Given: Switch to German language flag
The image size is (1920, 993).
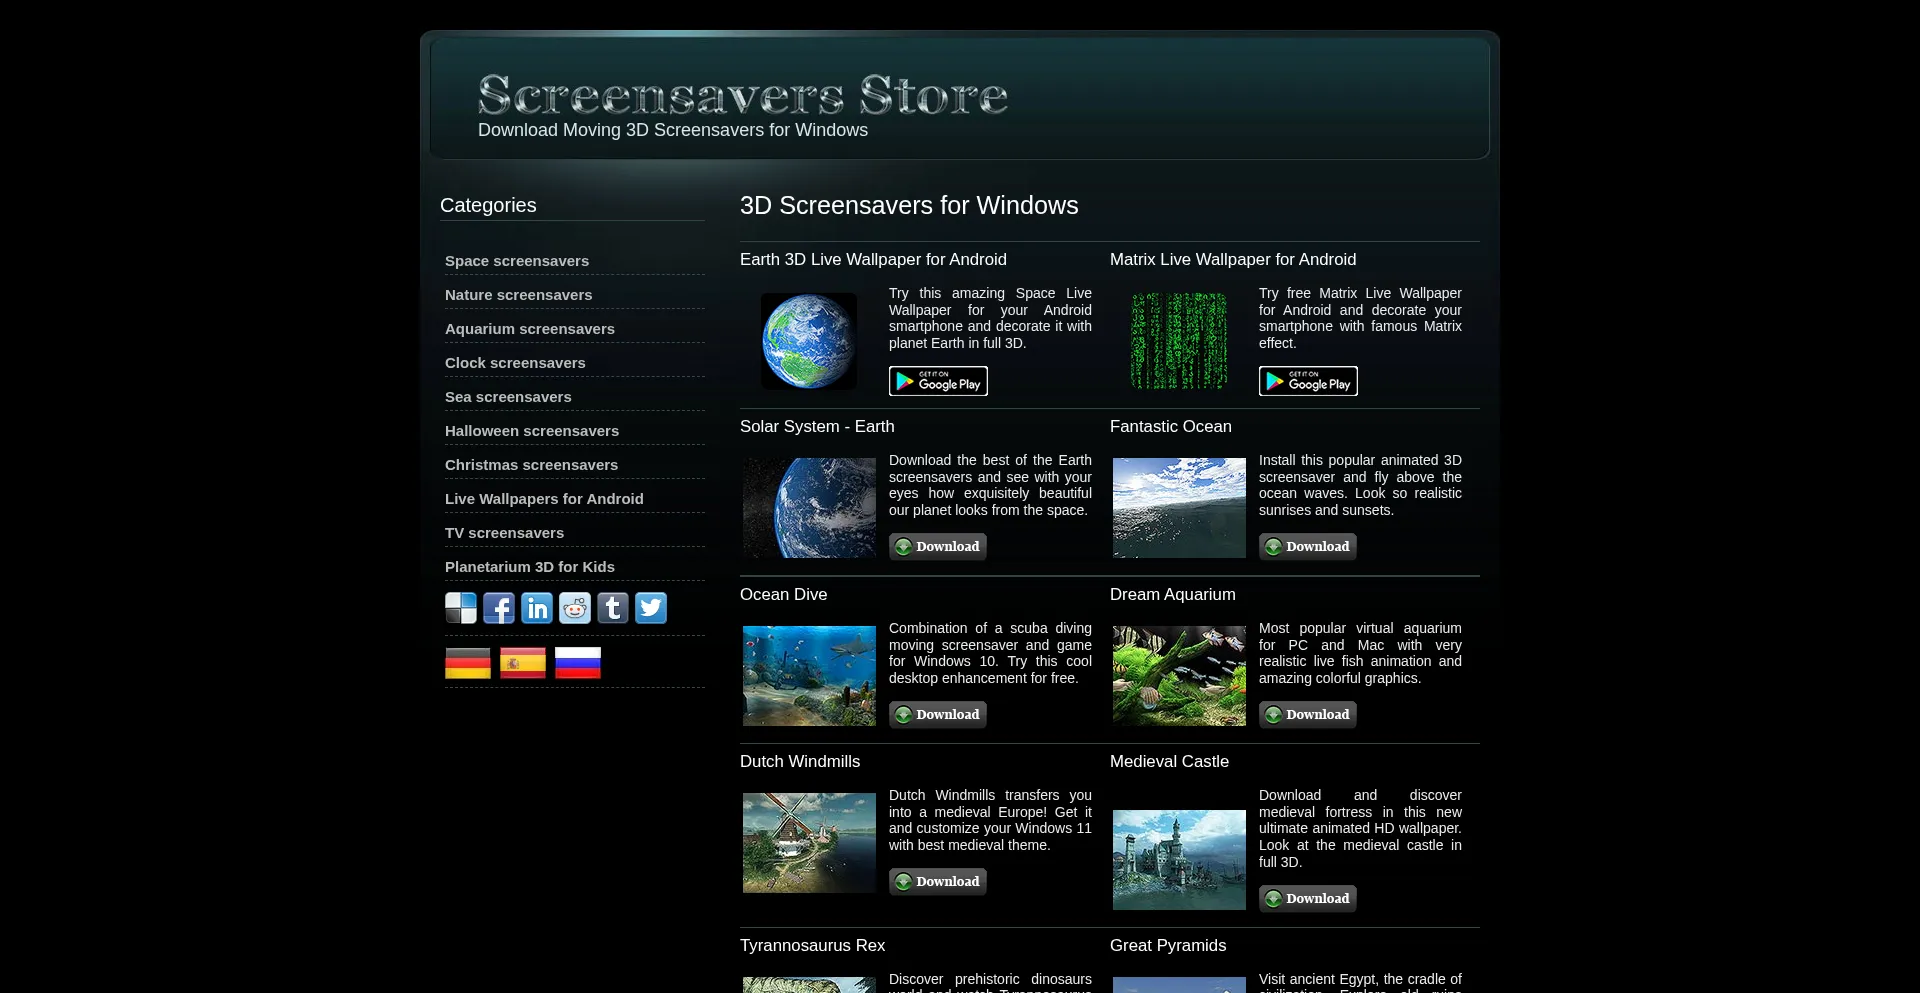Looking at the screenshot, I should tap(468, 663).
